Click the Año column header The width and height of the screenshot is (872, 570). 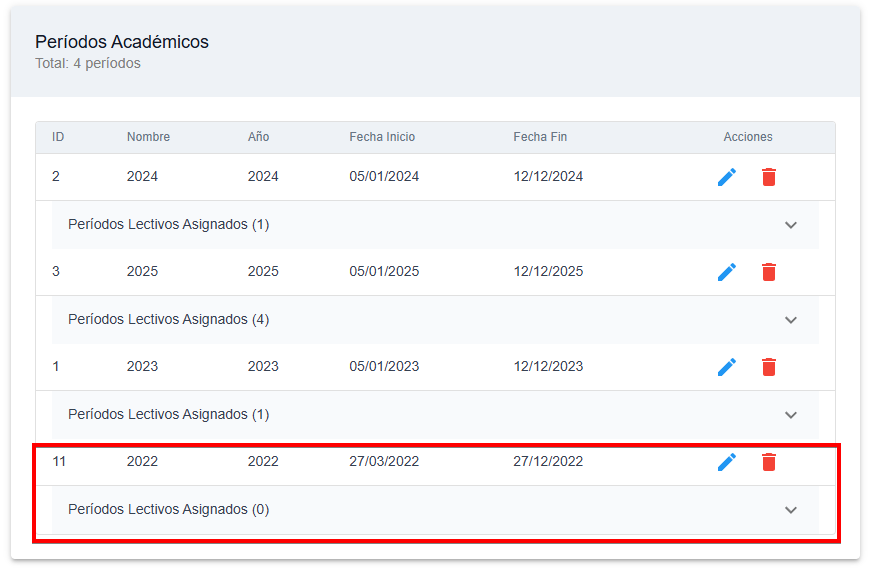click(259, 137)
